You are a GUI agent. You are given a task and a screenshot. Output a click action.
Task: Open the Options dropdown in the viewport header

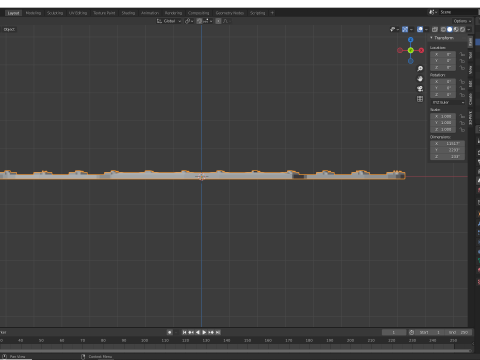[x=462, y=21]
